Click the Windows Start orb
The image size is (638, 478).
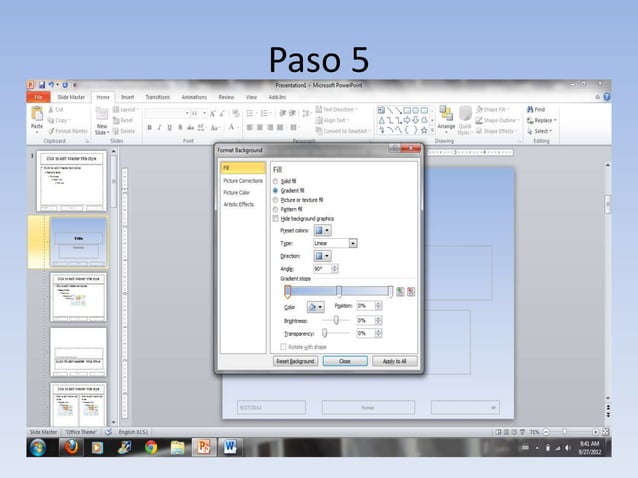[x=38, y=447]
